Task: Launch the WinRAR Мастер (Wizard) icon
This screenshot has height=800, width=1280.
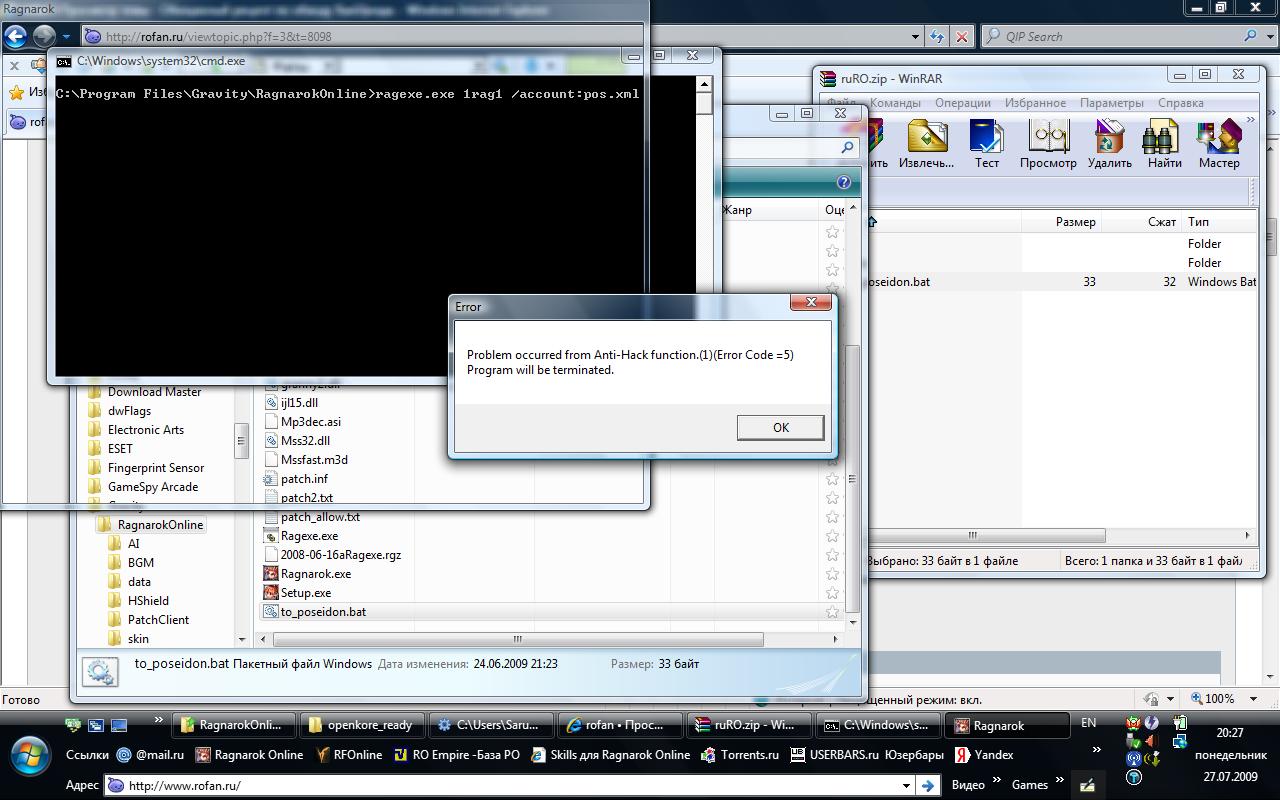Action: pyautogui.click(x=1219, y=145)
